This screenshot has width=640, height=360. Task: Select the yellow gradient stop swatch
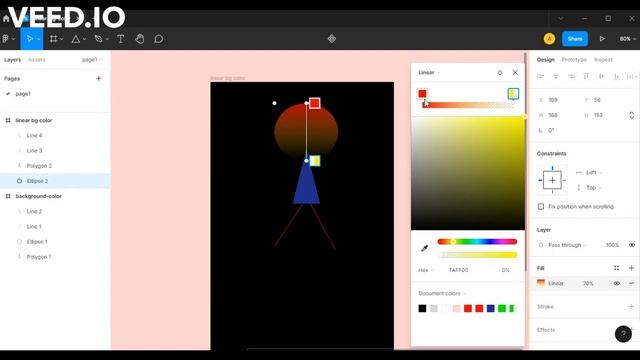[x=513, y=93]
